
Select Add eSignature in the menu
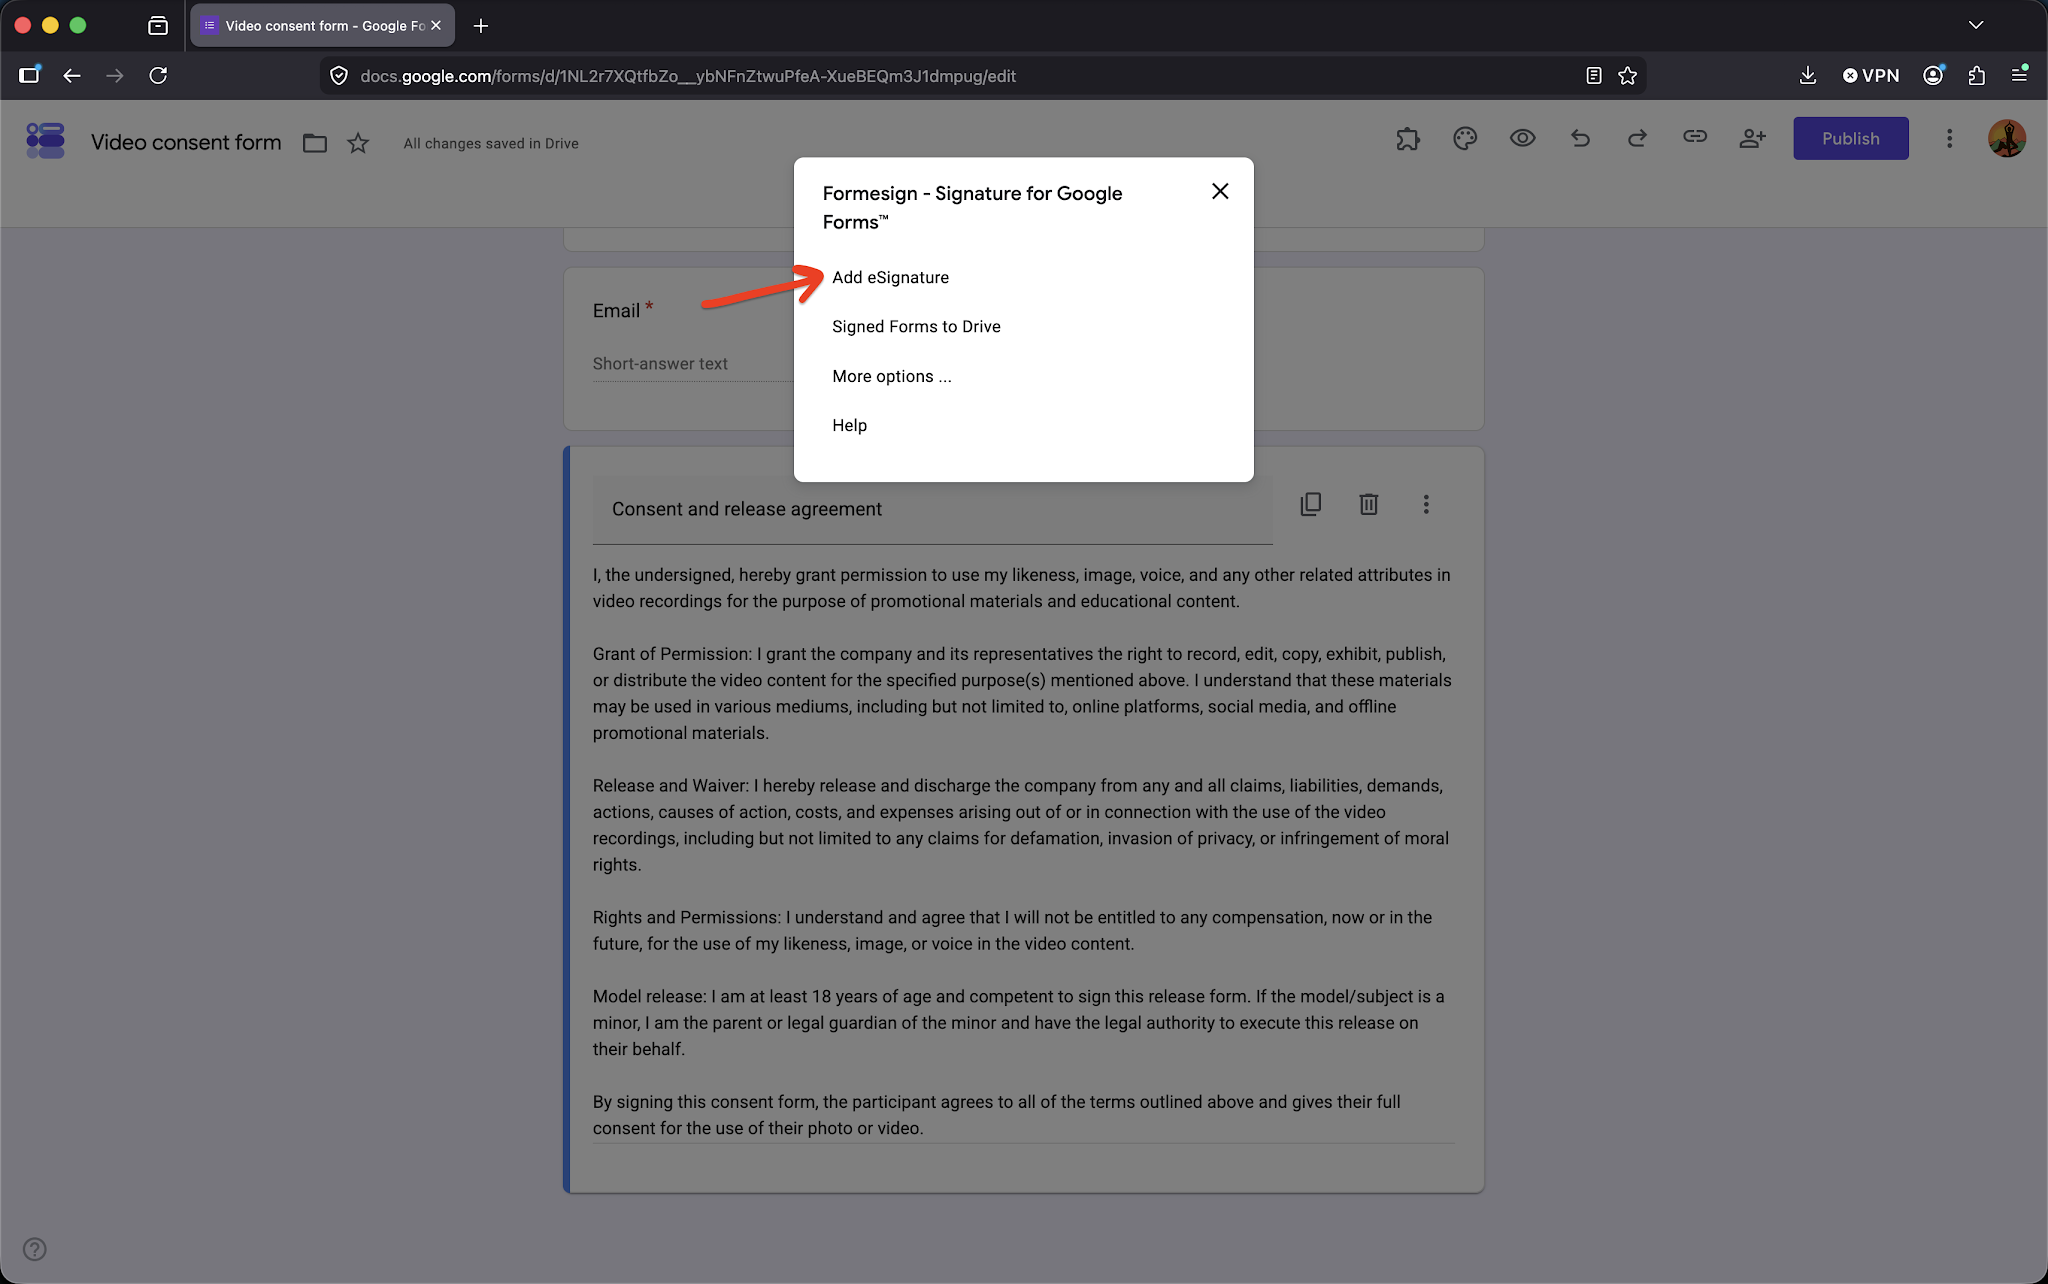890,277
